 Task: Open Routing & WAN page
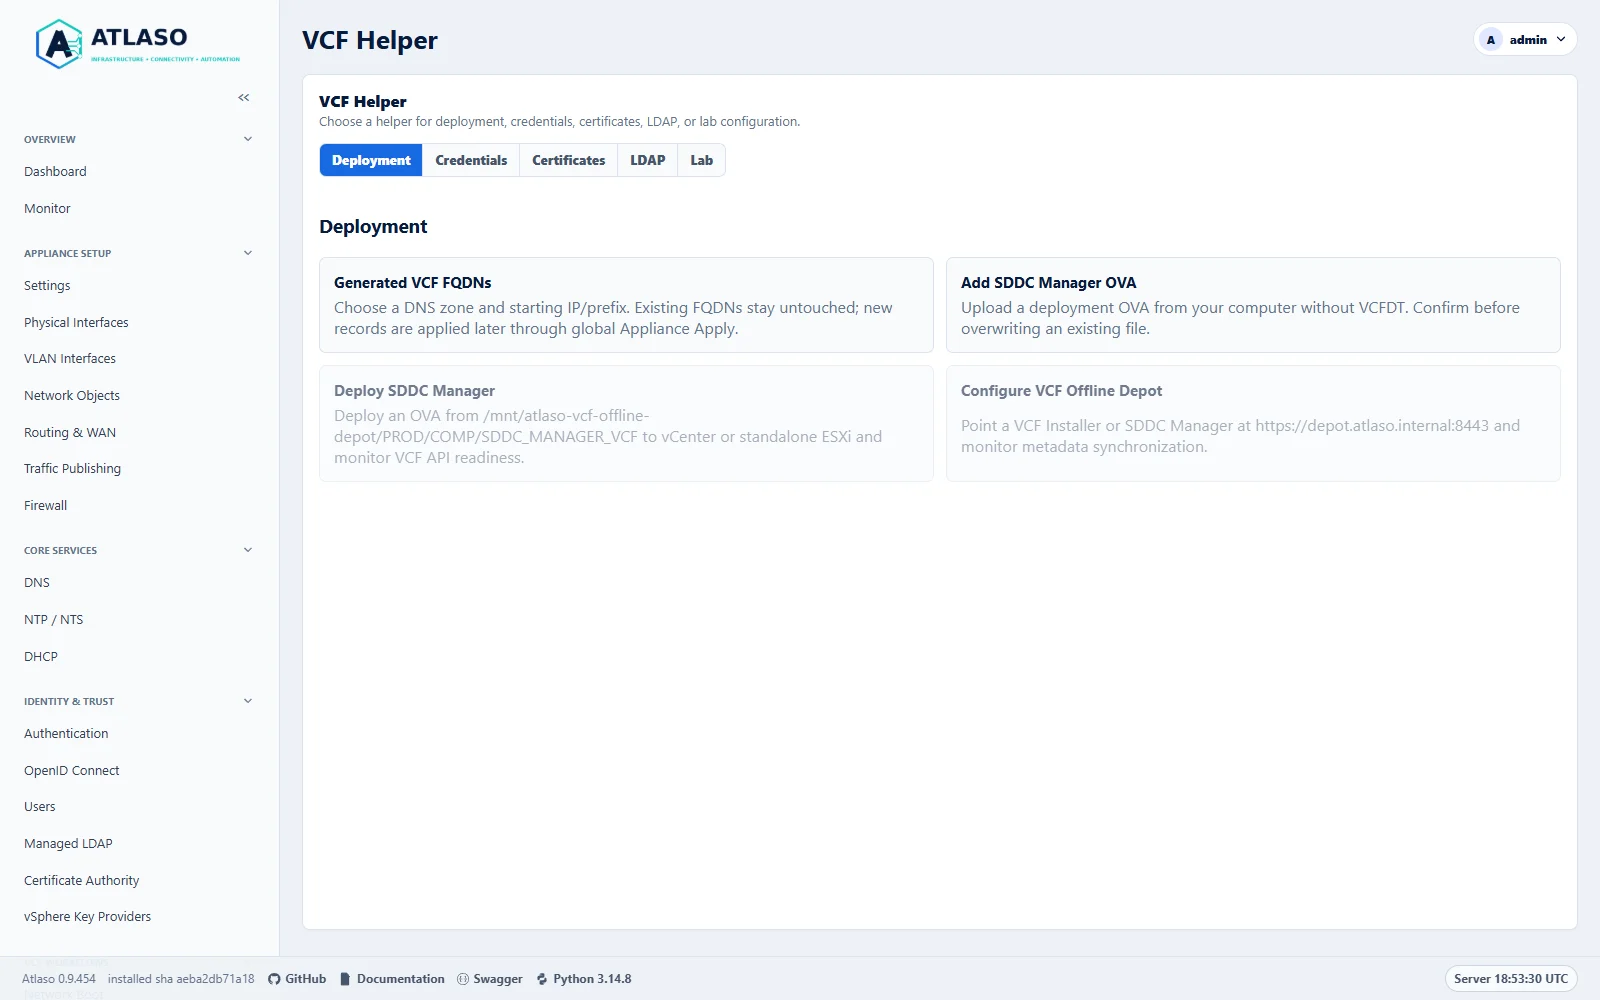click(x=70, y=433)
